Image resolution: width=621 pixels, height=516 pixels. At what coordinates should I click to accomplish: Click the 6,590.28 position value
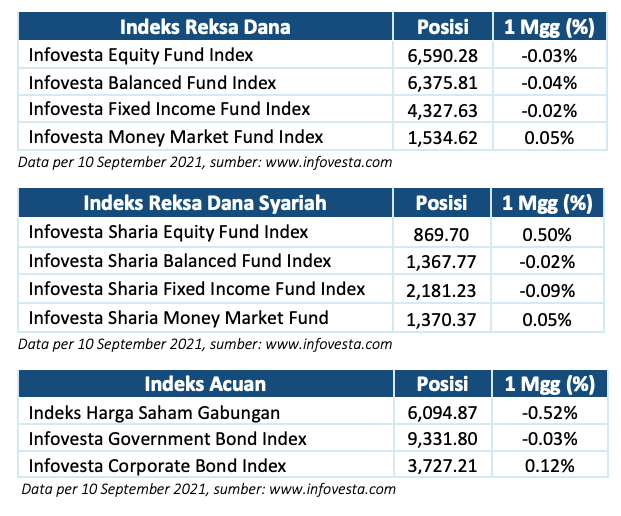(x=442, y=56)
